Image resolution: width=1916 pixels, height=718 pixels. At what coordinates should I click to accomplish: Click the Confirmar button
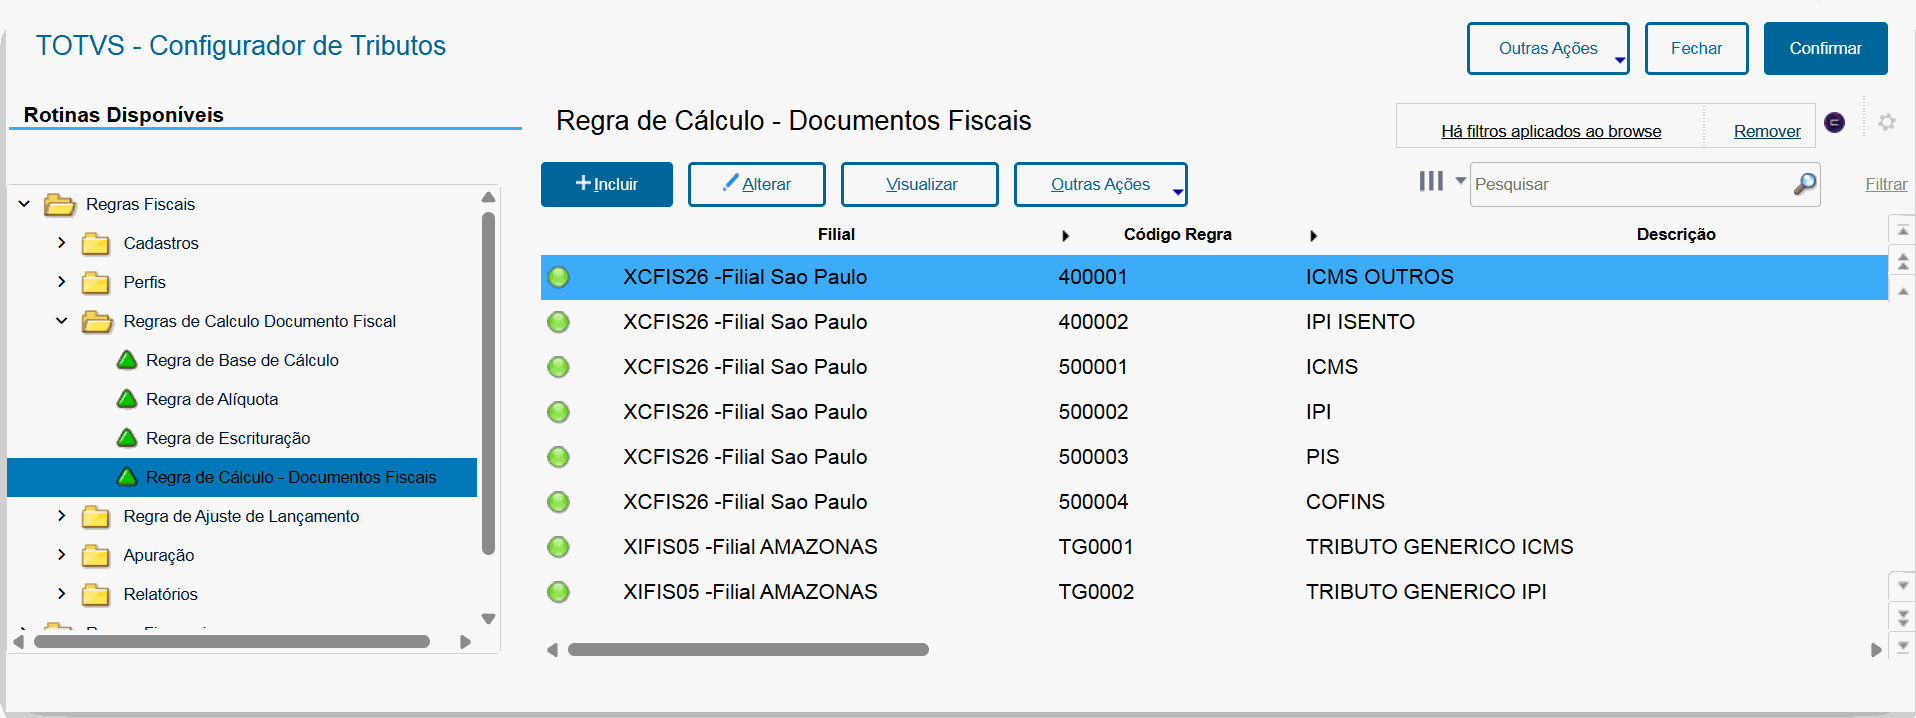(1825, 48)
